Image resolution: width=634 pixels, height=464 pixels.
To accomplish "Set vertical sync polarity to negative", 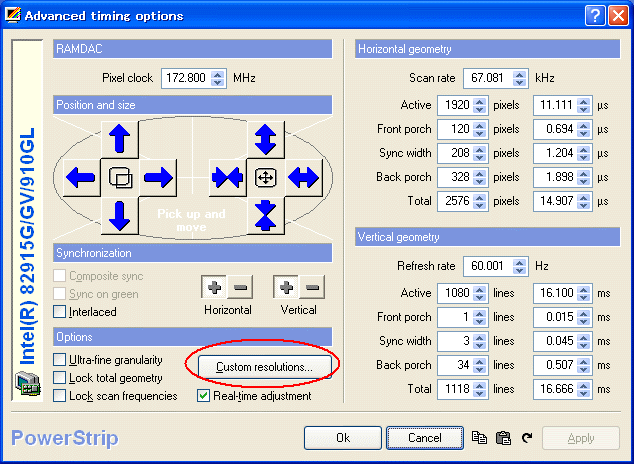I will click(312, 287).
